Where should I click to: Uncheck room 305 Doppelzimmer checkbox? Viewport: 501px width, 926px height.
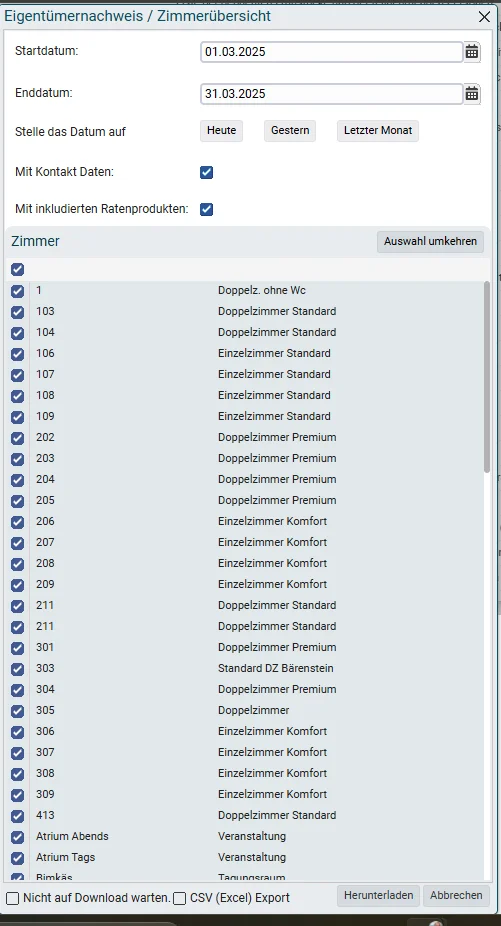click(18, 711)
